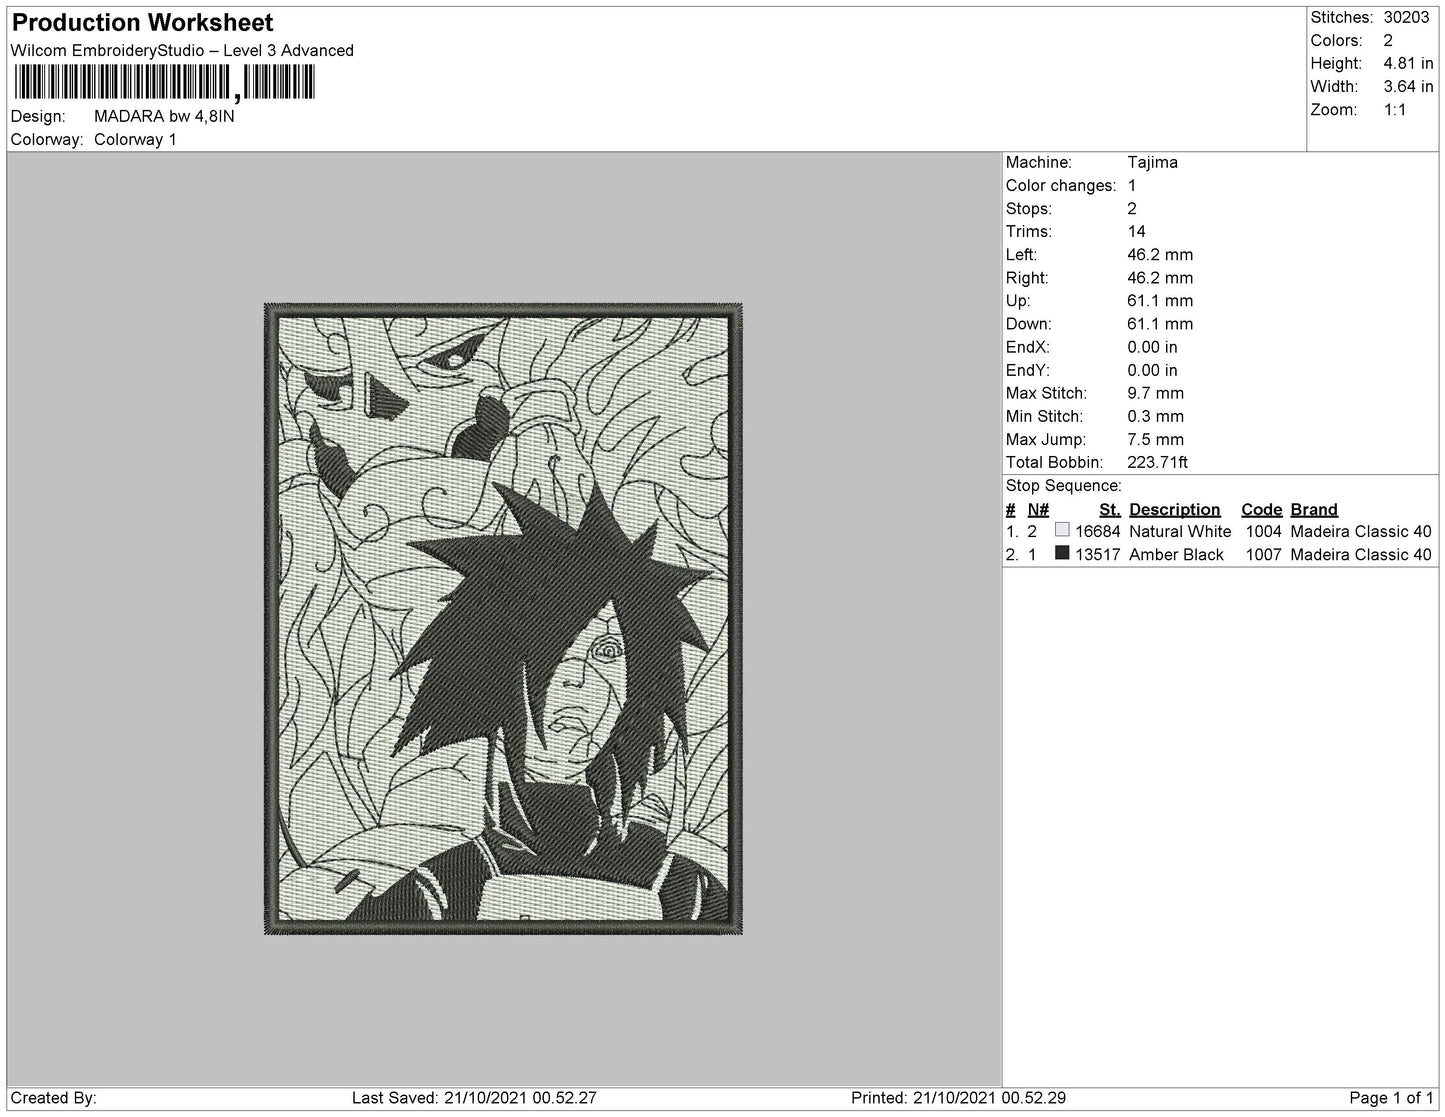Click the 'Amber Black' description
This screenshot has width=1445, height=1117.
1176,554
